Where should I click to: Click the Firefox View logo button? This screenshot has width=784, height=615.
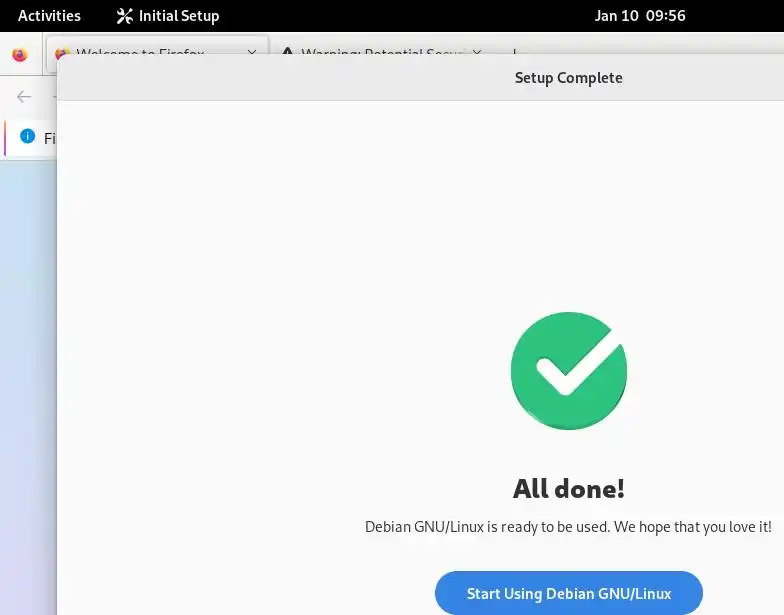20,54
